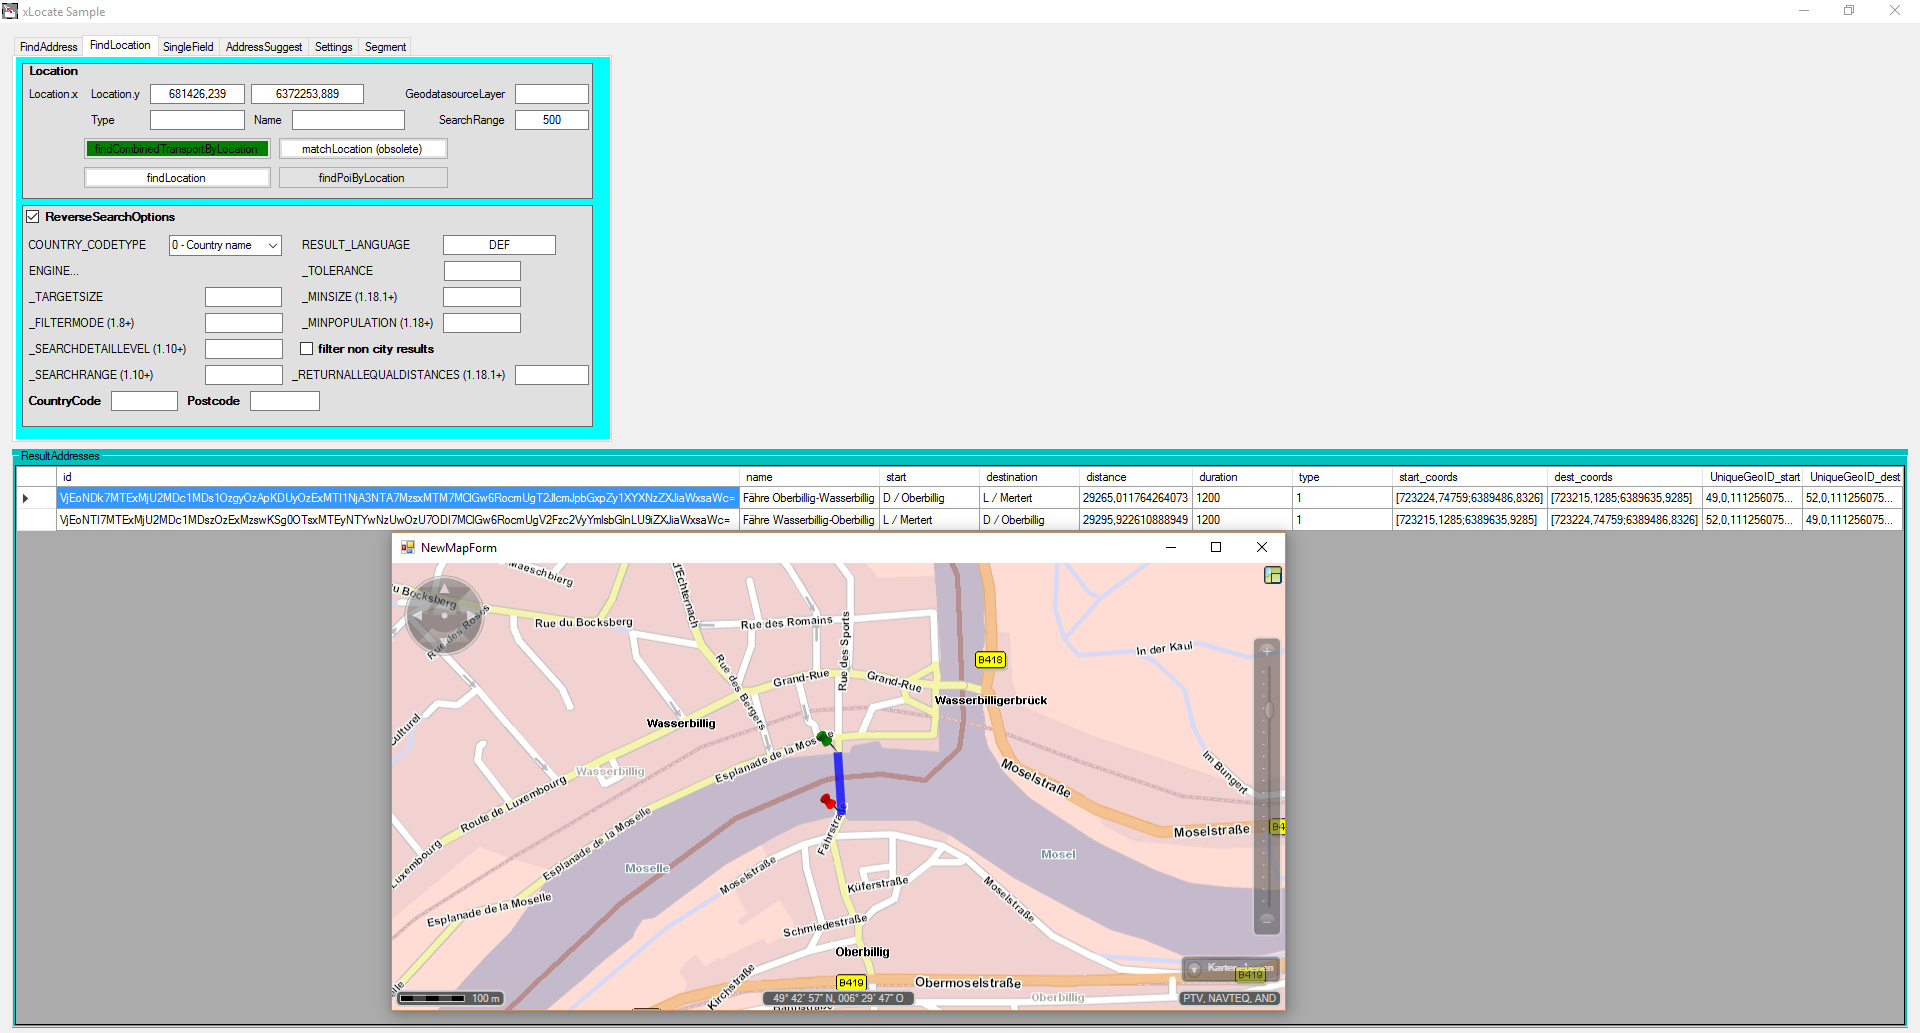Enable filter non city results checkbox

point(307,349)
